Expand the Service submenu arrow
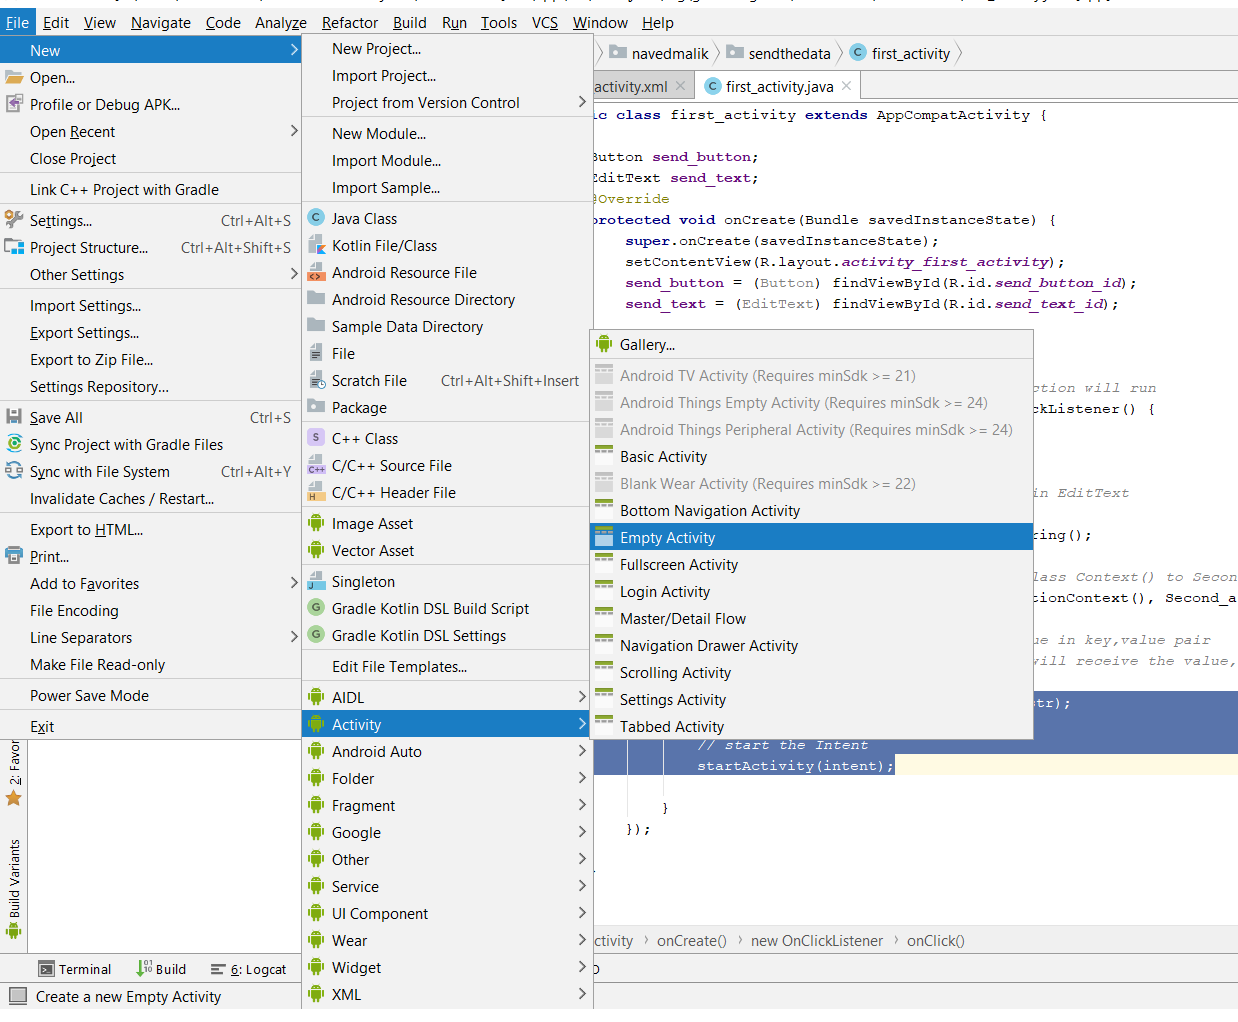Viewport: 1238px width, 1022px height. (x=582, y=886)
